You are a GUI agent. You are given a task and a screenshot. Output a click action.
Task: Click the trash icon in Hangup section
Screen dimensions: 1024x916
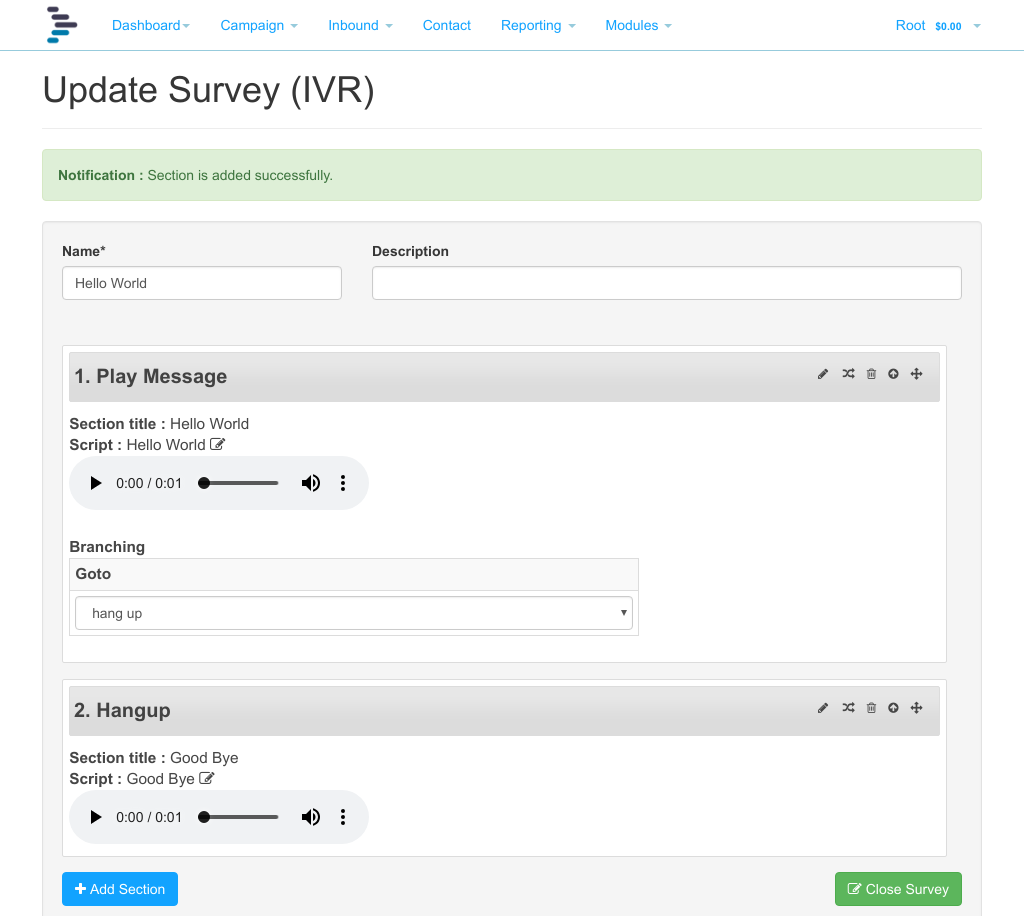tap(871, 708)
